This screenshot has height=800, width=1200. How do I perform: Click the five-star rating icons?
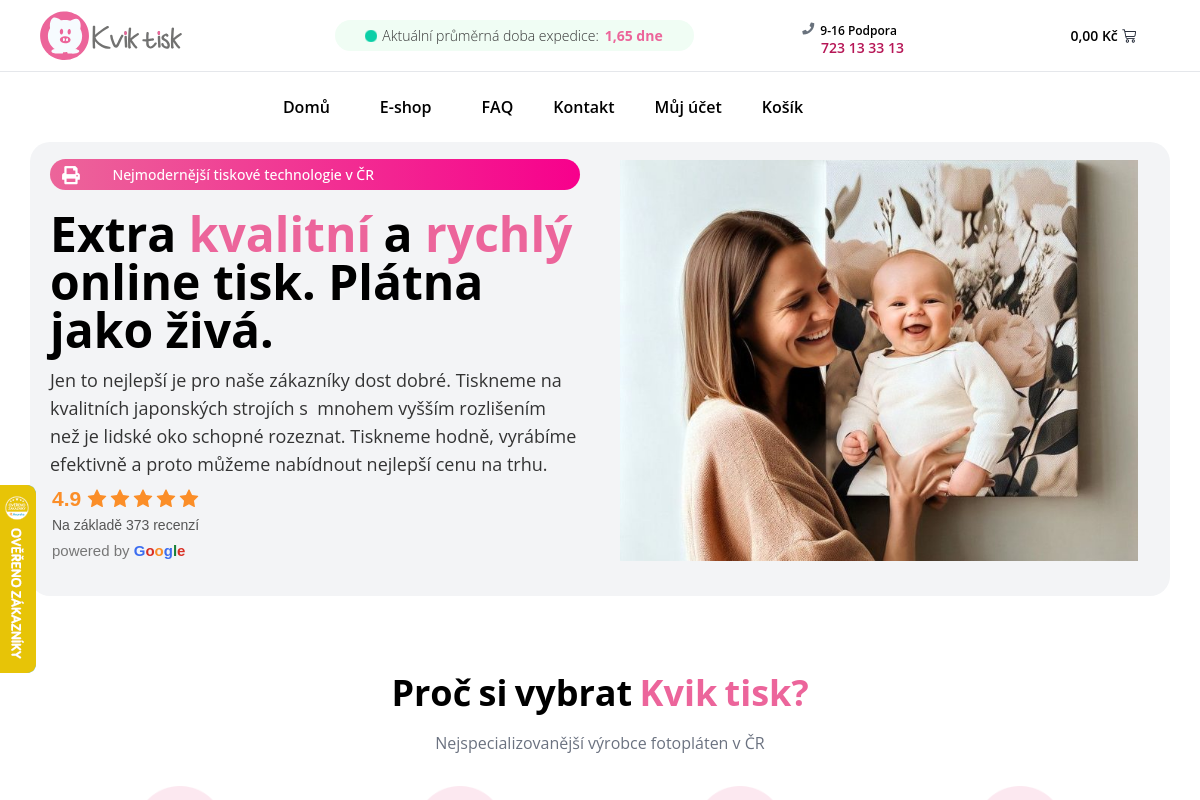(x=143, y=498)
